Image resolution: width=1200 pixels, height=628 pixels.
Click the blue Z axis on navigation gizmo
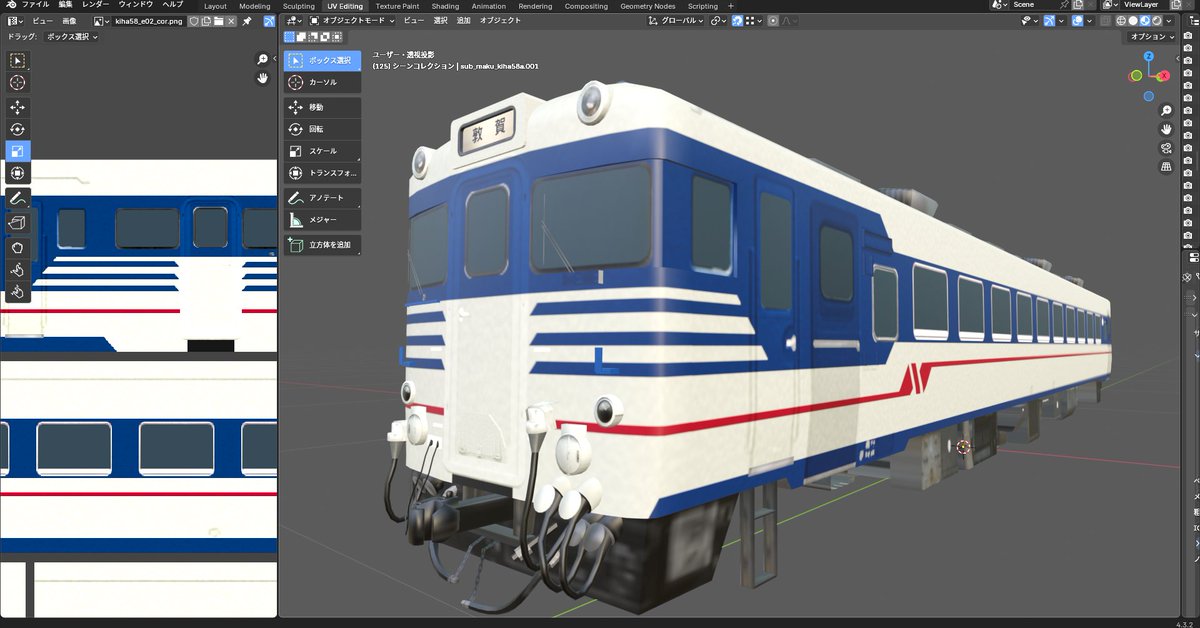tap(1149, 57)
